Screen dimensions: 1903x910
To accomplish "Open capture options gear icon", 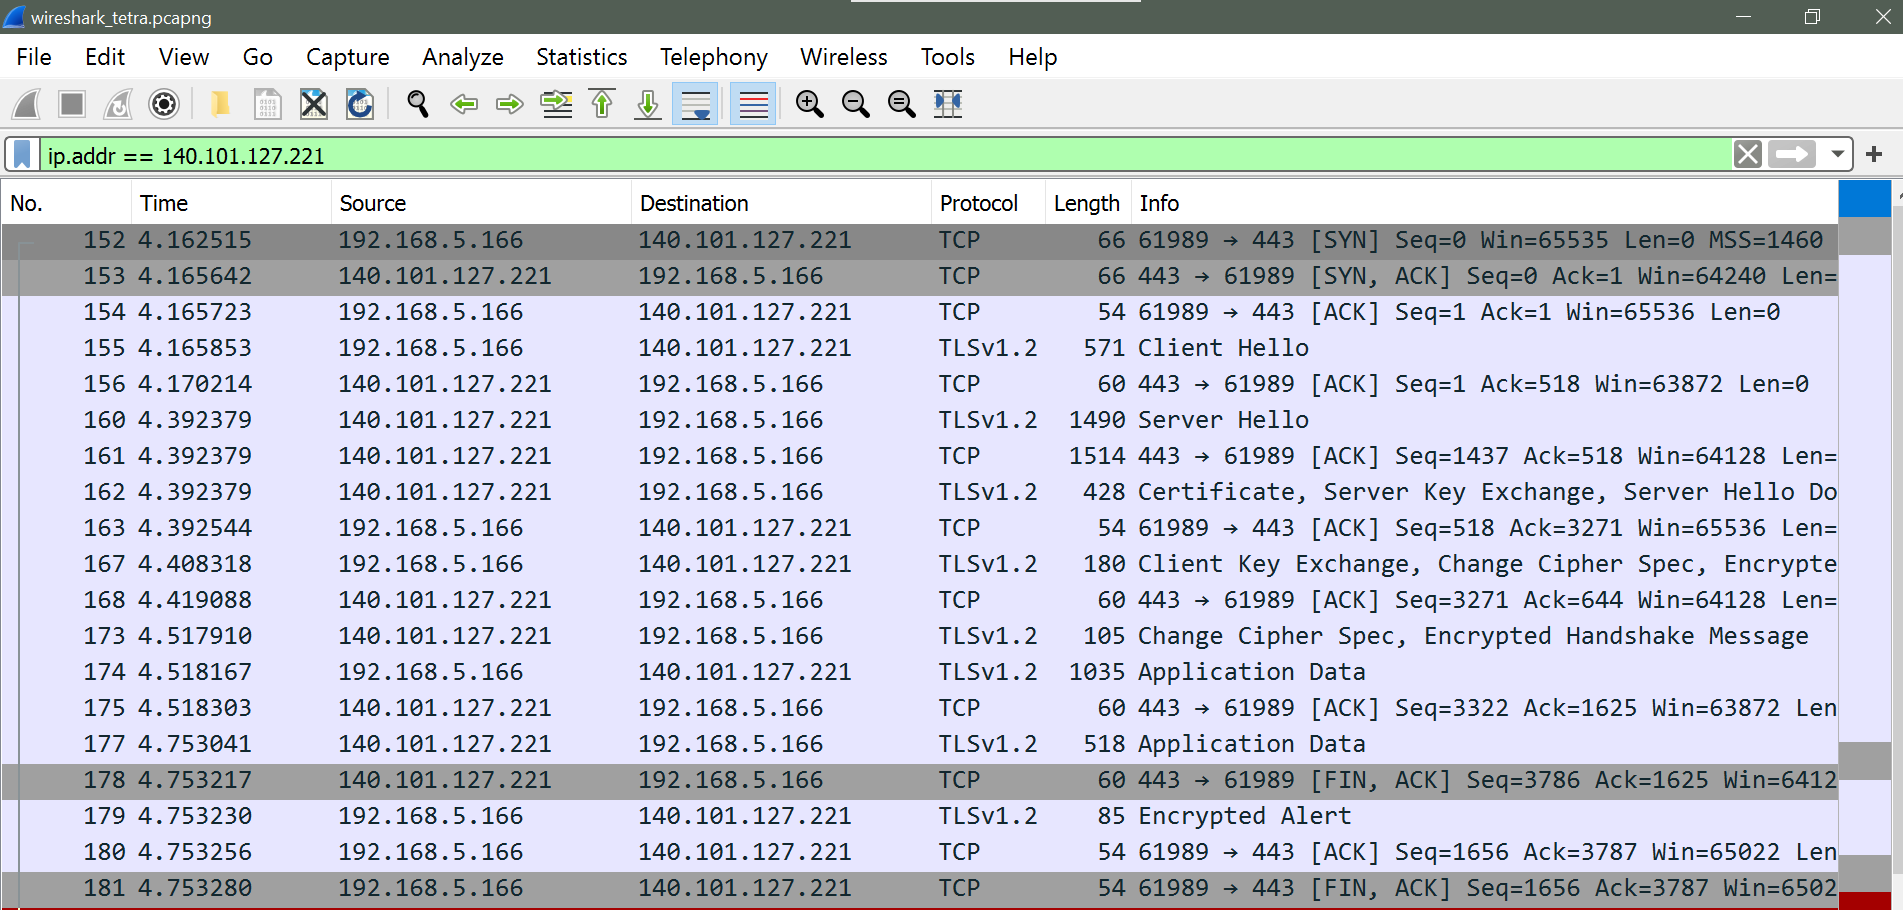I will [164, 104].
